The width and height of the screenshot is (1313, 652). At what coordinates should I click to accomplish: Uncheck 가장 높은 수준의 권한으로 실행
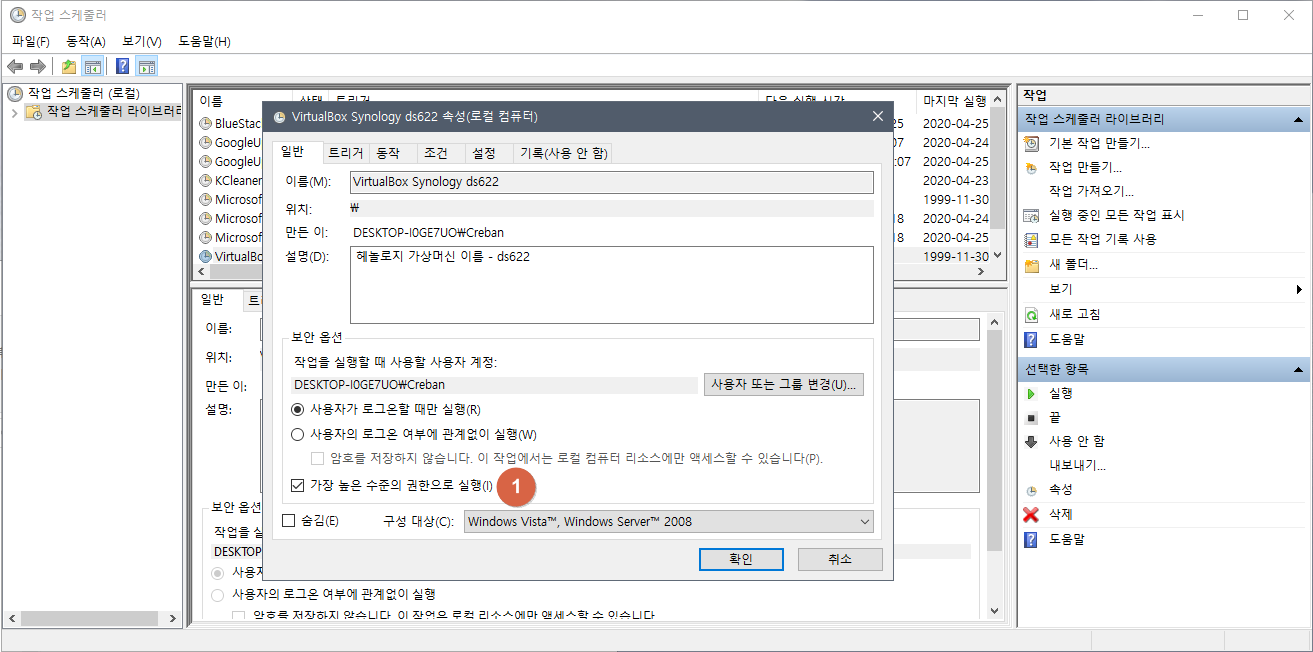[297, 486]
